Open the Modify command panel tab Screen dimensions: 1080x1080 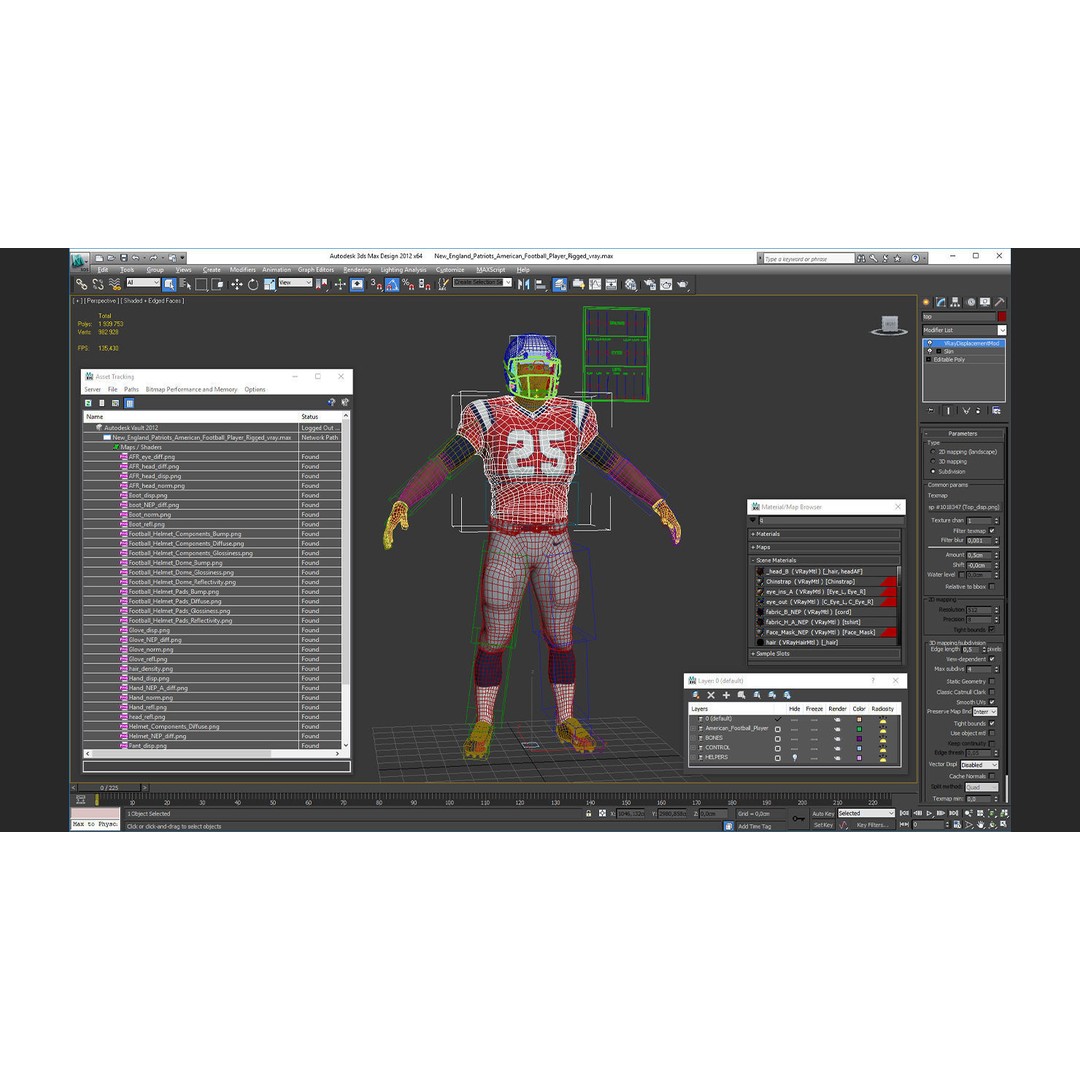tap(941, 302)
